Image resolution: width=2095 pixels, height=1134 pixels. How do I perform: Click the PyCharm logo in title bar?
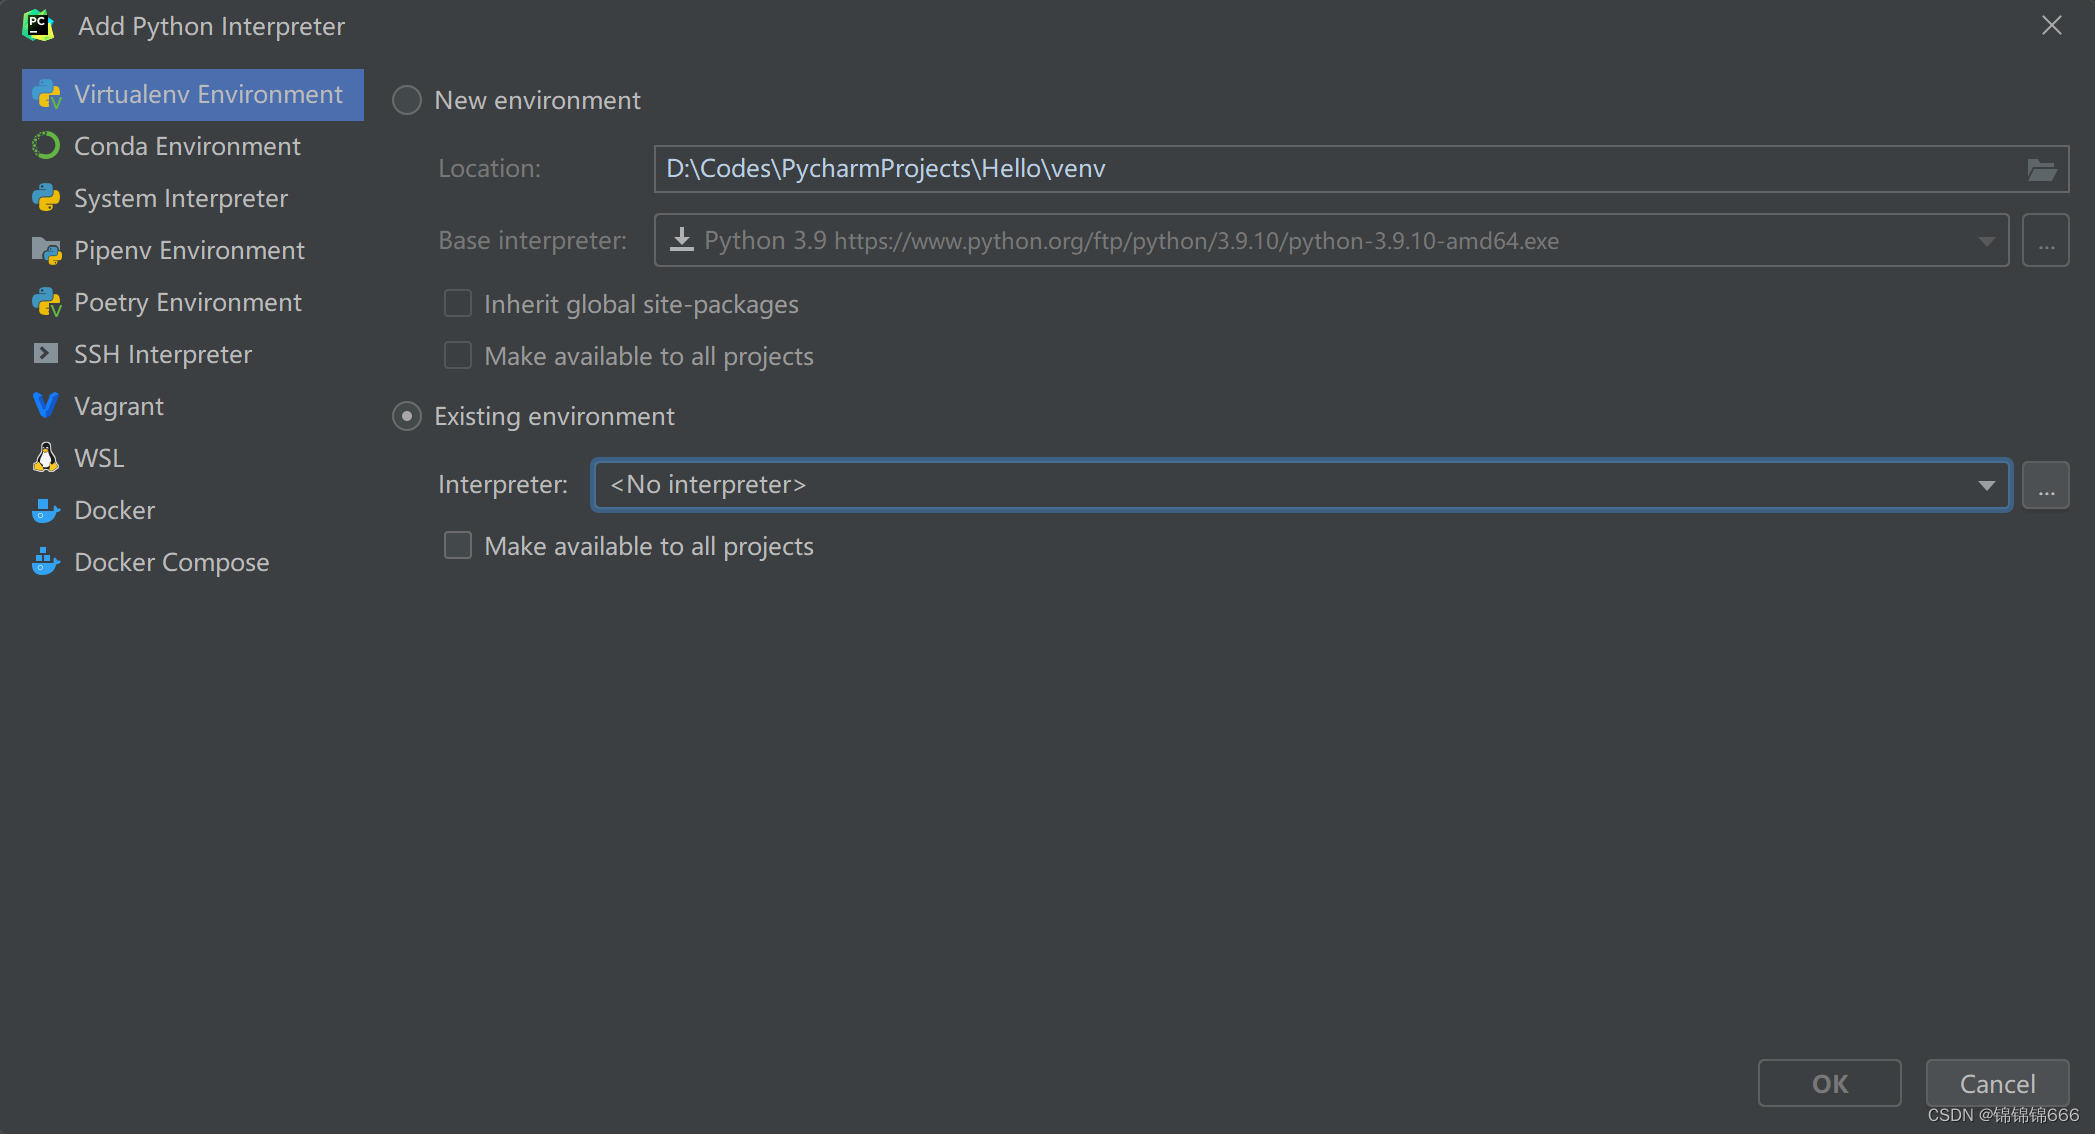coord(38,25)
